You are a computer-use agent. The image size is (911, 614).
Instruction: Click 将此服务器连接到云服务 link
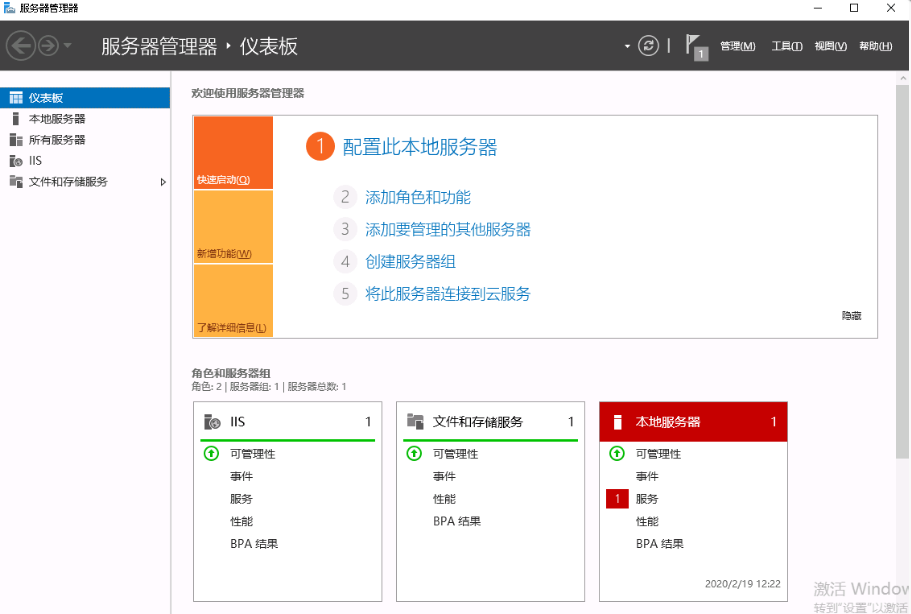click(x=447, y=294)
